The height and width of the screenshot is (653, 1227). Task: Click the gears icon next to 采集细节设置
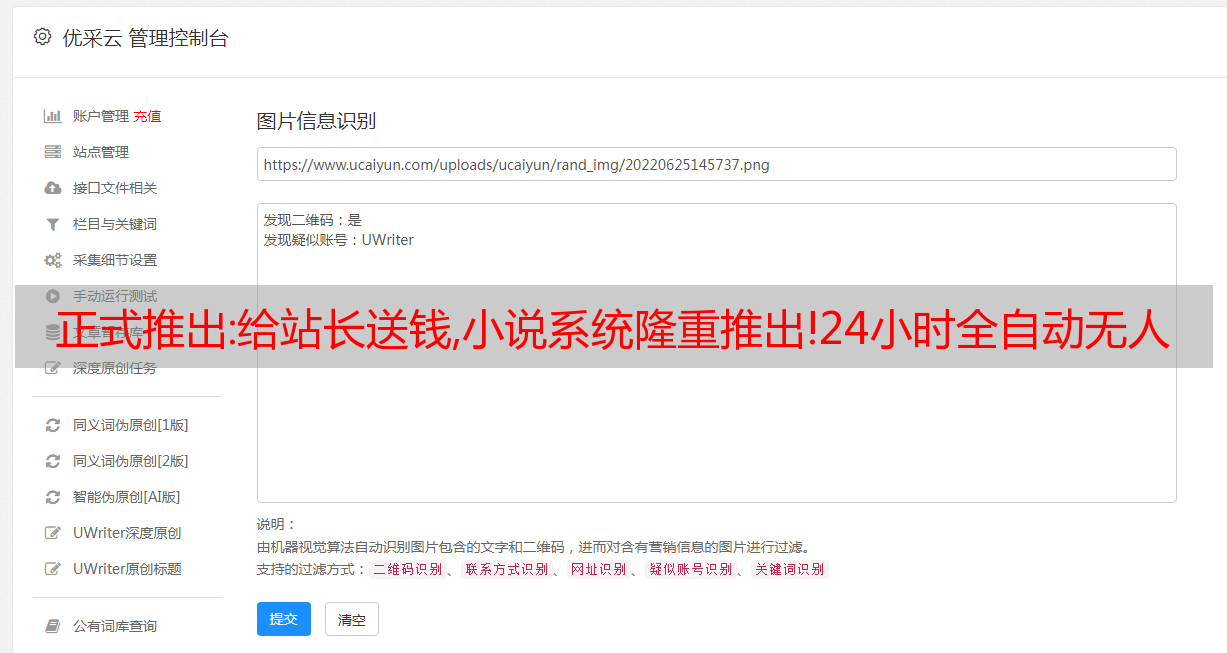click(53, 260)
